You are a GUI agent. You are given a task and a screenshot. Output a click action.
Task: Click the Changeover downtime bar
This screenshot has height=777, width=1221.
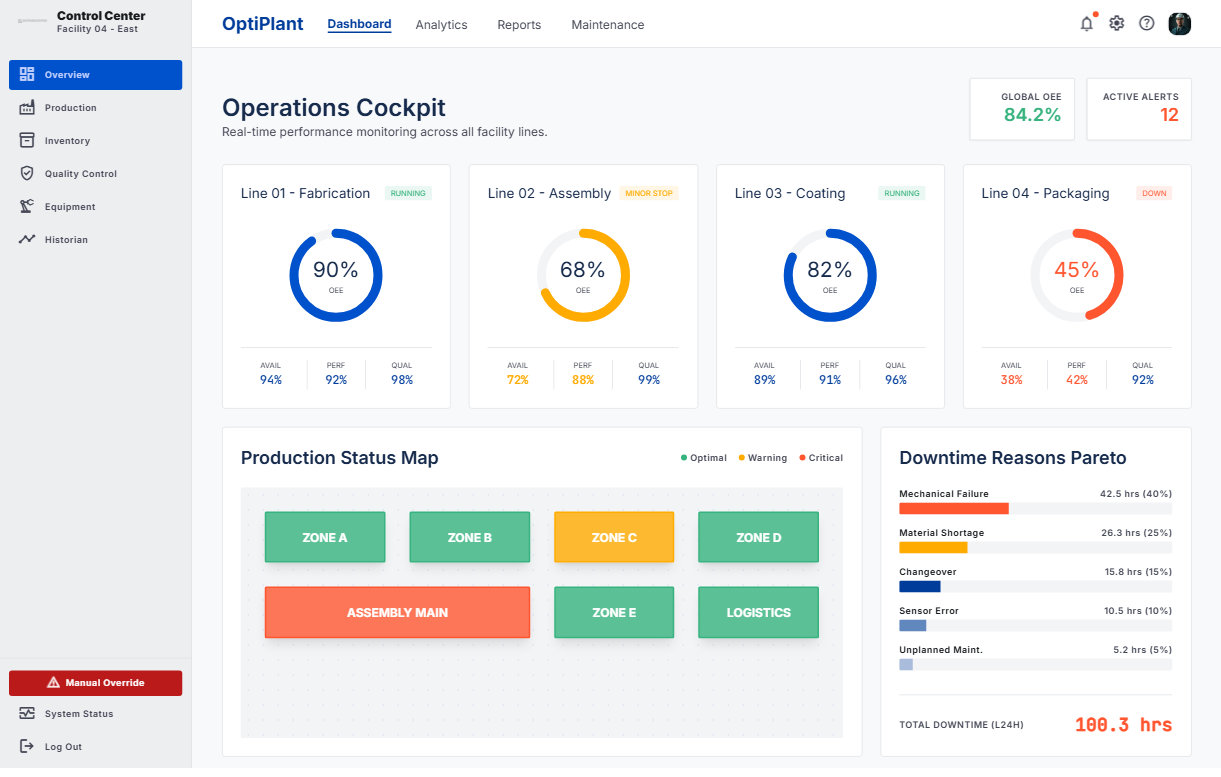1035,586
